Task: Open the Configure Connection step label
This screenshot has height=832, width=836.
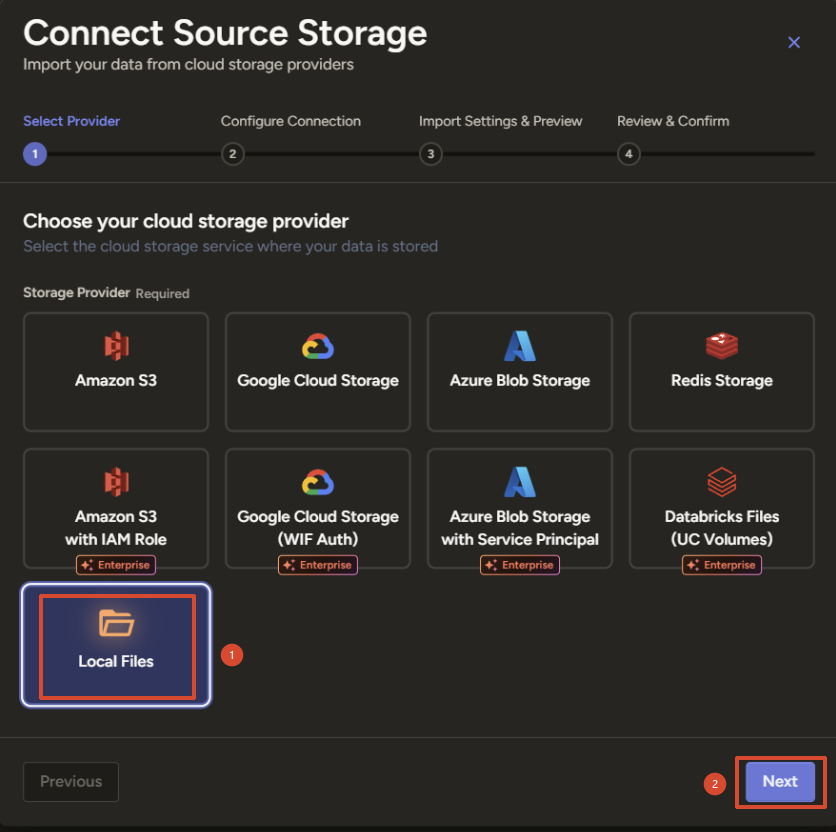Action: tap(291, 121)
